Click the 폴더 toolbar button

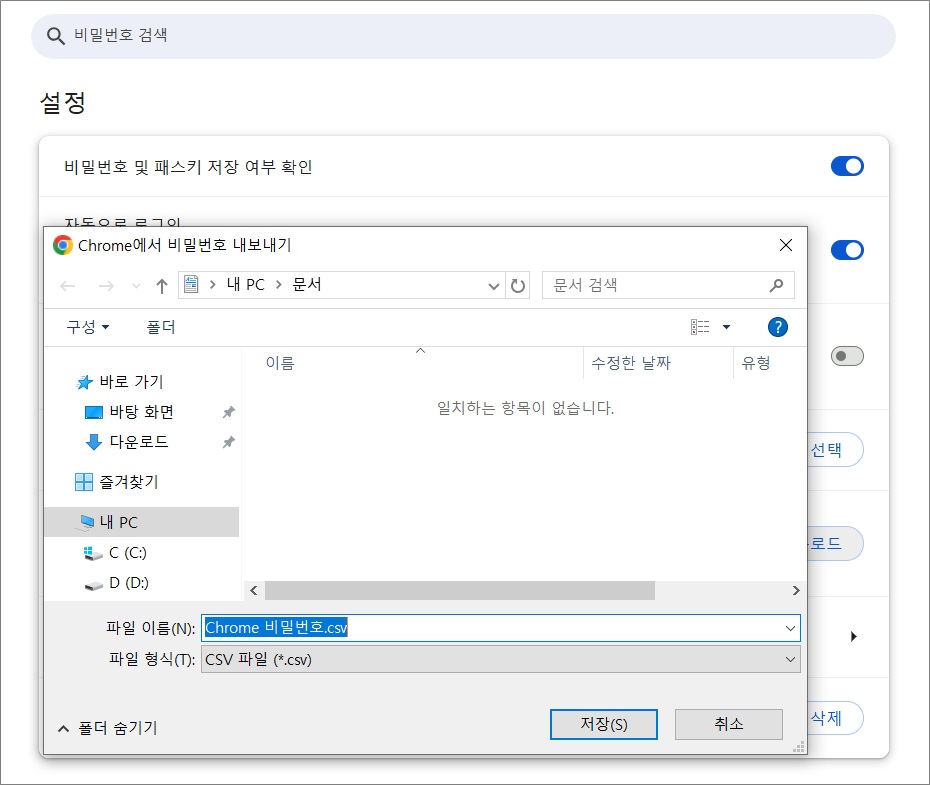point(161,327)
